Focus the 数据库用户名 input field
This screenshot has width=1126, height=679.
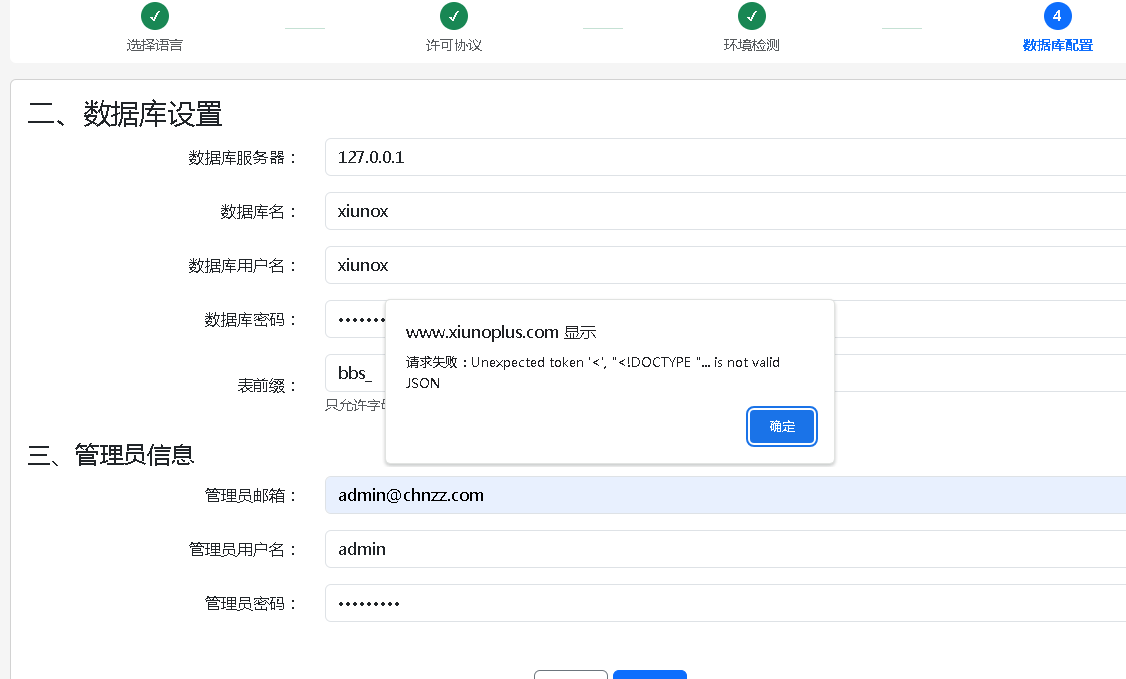tap(725, 265)
